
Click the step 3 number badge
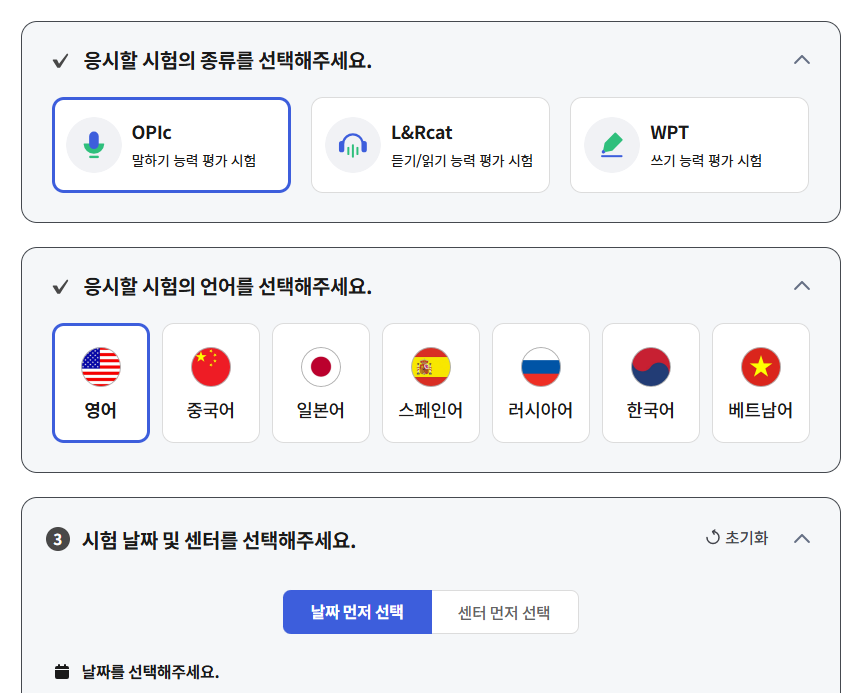click(58, 540)
